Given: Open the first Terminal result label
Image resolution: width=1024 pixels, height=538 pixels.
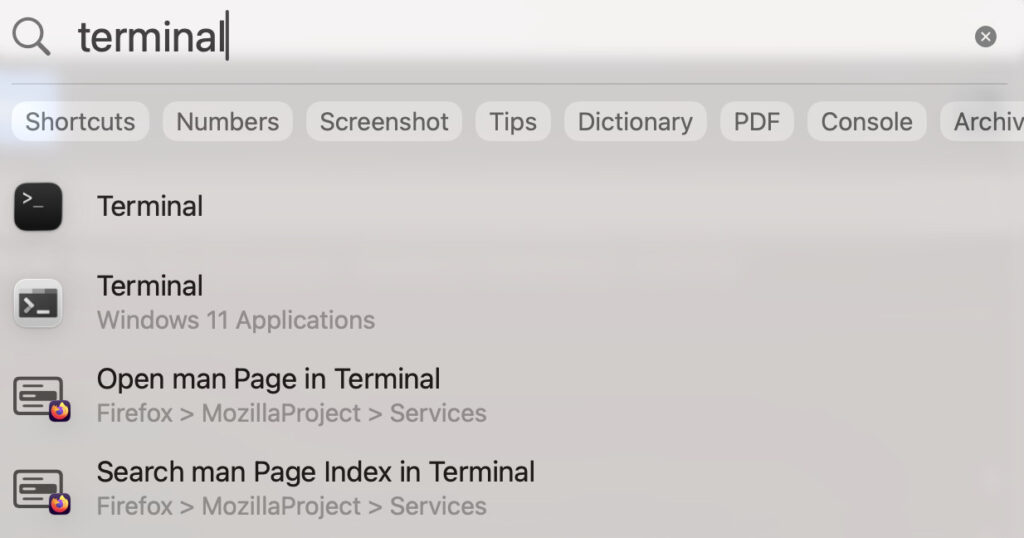Looking at the screenshot, I should tap(150, 206).
